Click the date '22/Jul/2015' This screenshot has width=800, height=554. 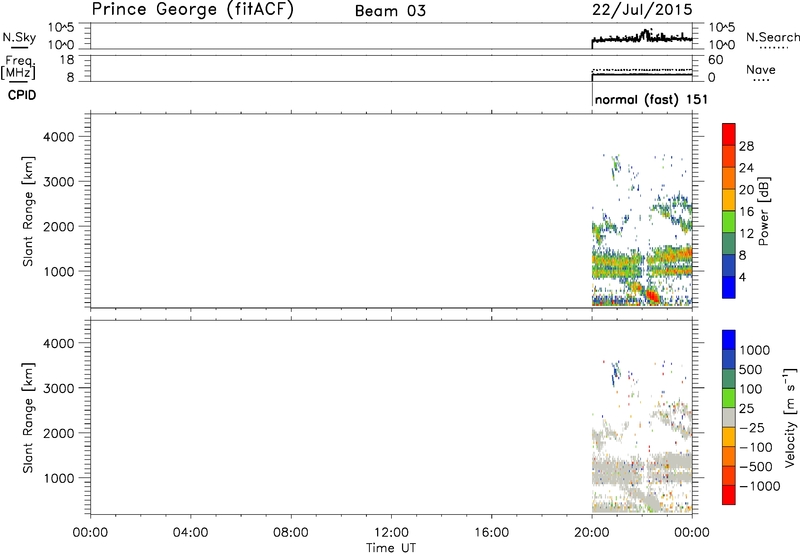click(642, 10)
